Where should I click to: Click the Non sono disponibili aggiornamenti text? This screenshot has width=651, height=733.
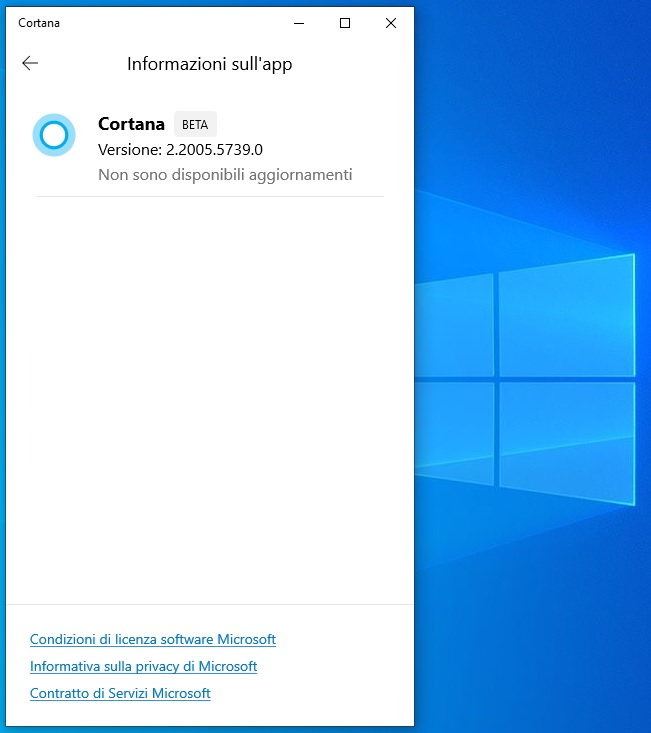(225, 175)
